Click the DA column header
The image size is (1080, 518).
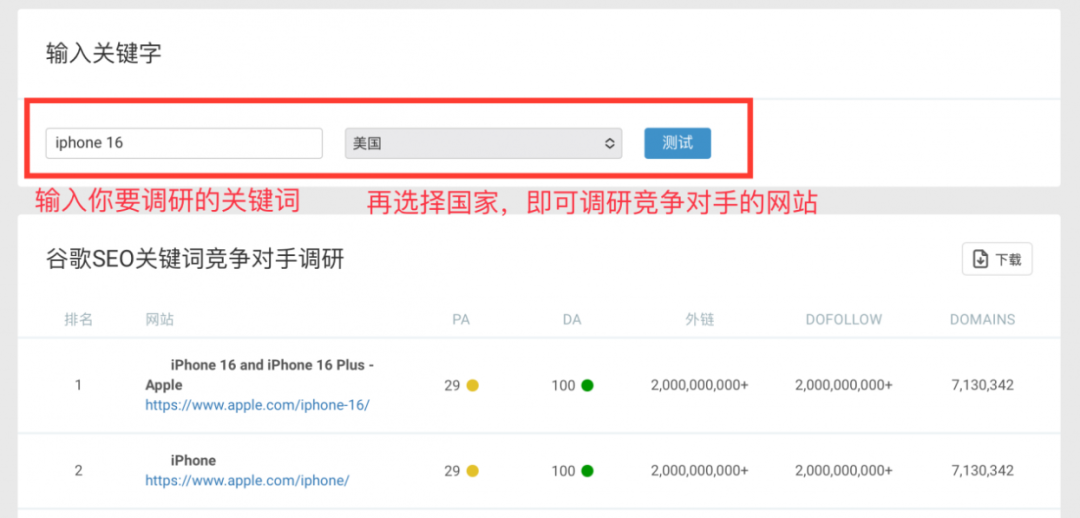(572, 320)
